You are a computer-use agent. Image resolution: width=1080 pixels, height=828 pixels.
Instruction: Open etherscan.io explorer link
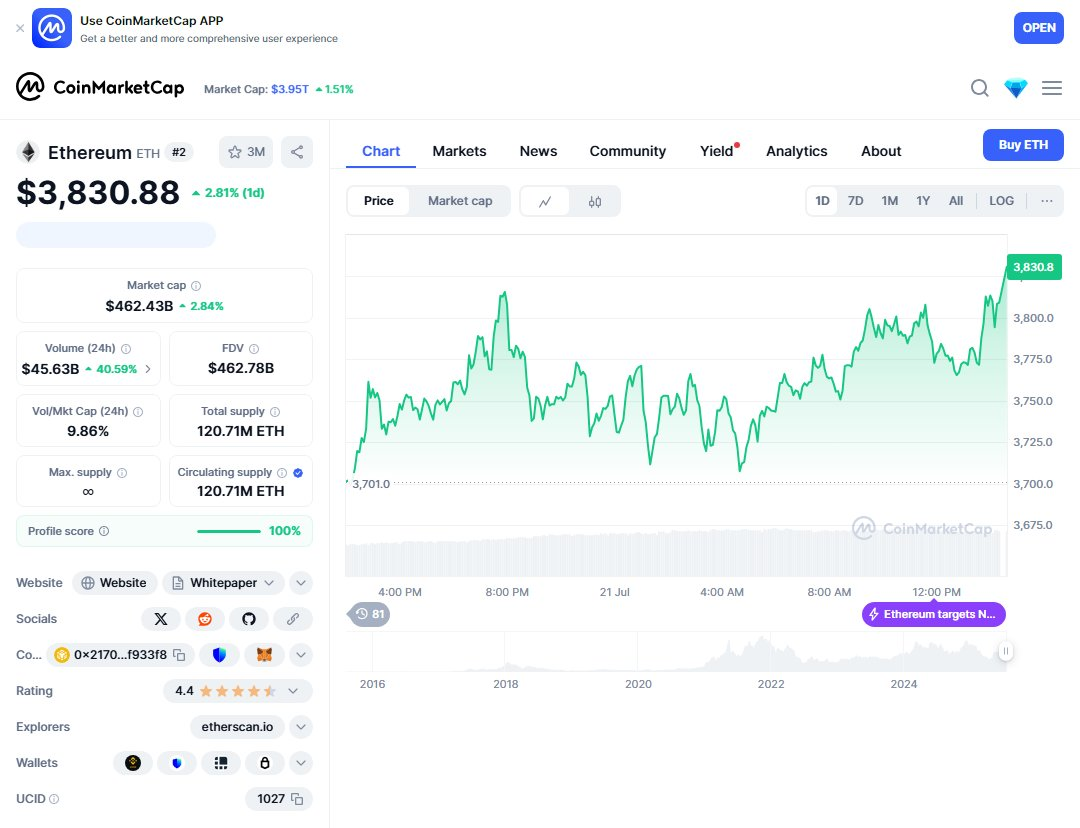tap(237, 726)
